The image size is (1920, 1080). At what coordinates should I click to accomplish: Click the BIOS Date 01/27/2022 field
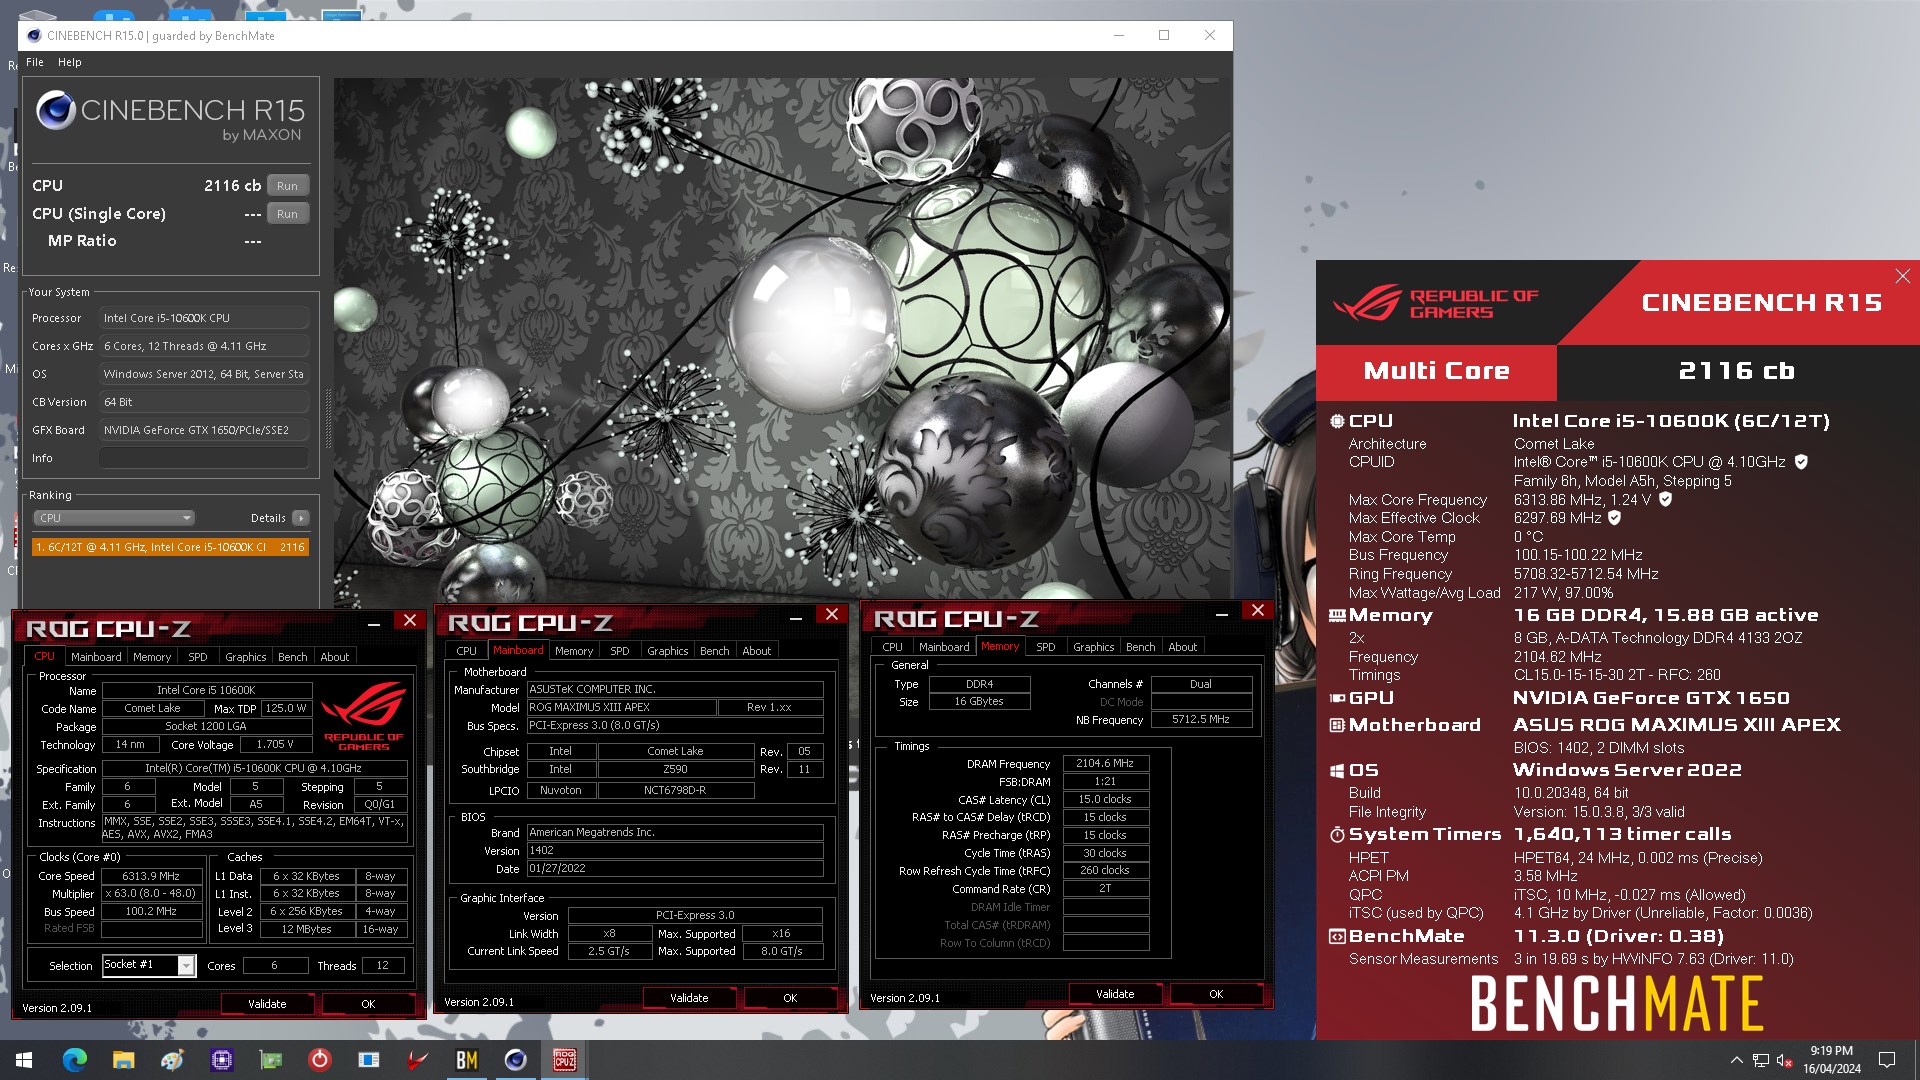(675, 869)
